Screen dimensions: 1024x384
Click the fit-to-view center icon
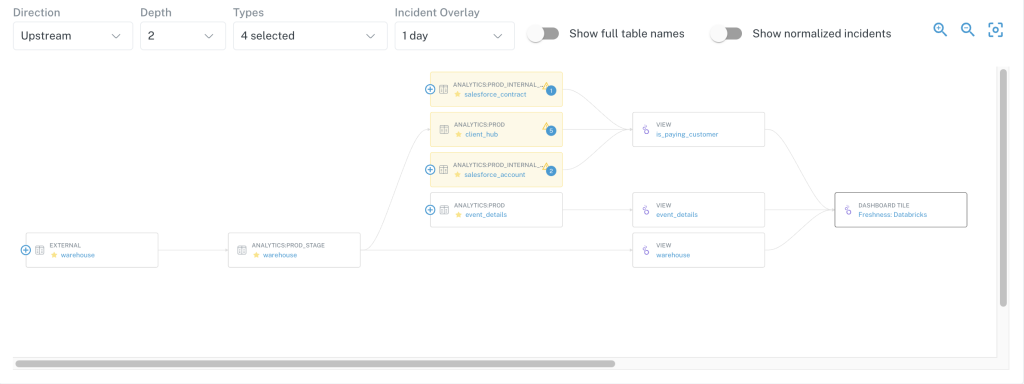tap(995, 29)
